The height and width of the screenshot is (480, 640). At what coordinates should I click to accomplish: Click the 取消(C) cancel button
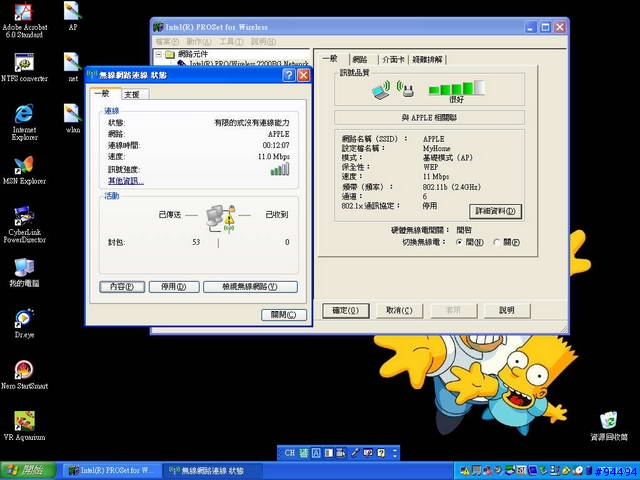(399, 310)
